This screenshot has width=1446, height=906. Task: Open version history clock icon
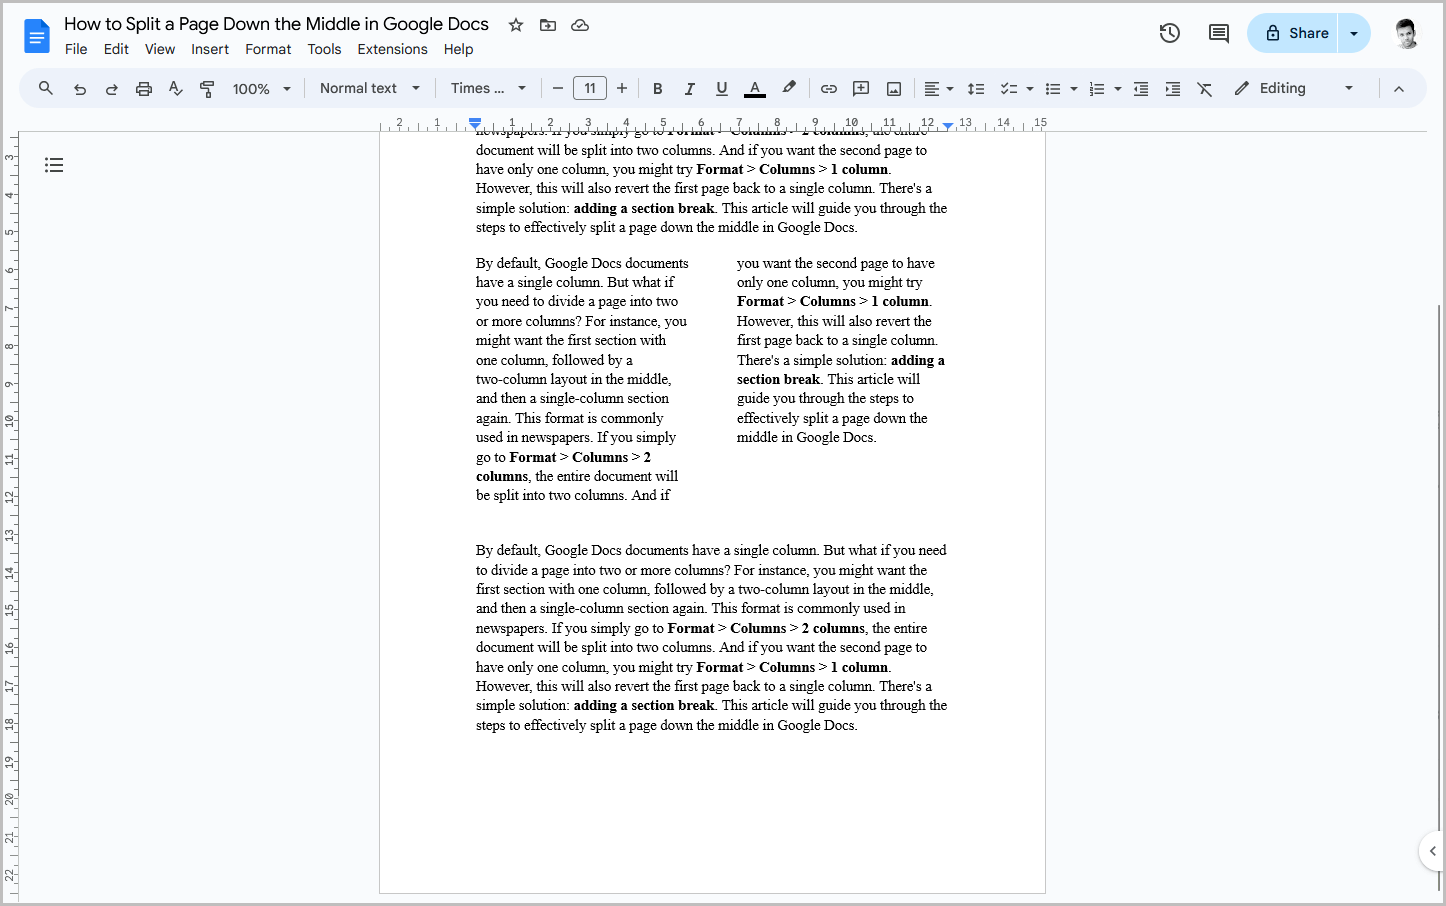click(x=1170, y=33)
